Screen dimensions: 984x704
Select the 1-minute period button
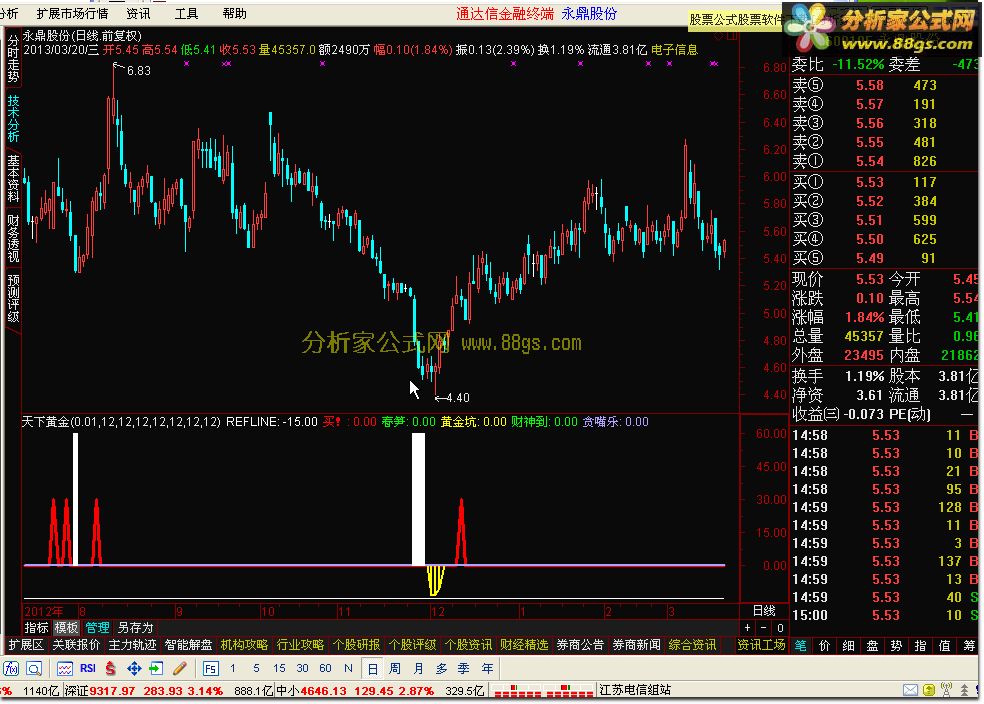[233, 668]
